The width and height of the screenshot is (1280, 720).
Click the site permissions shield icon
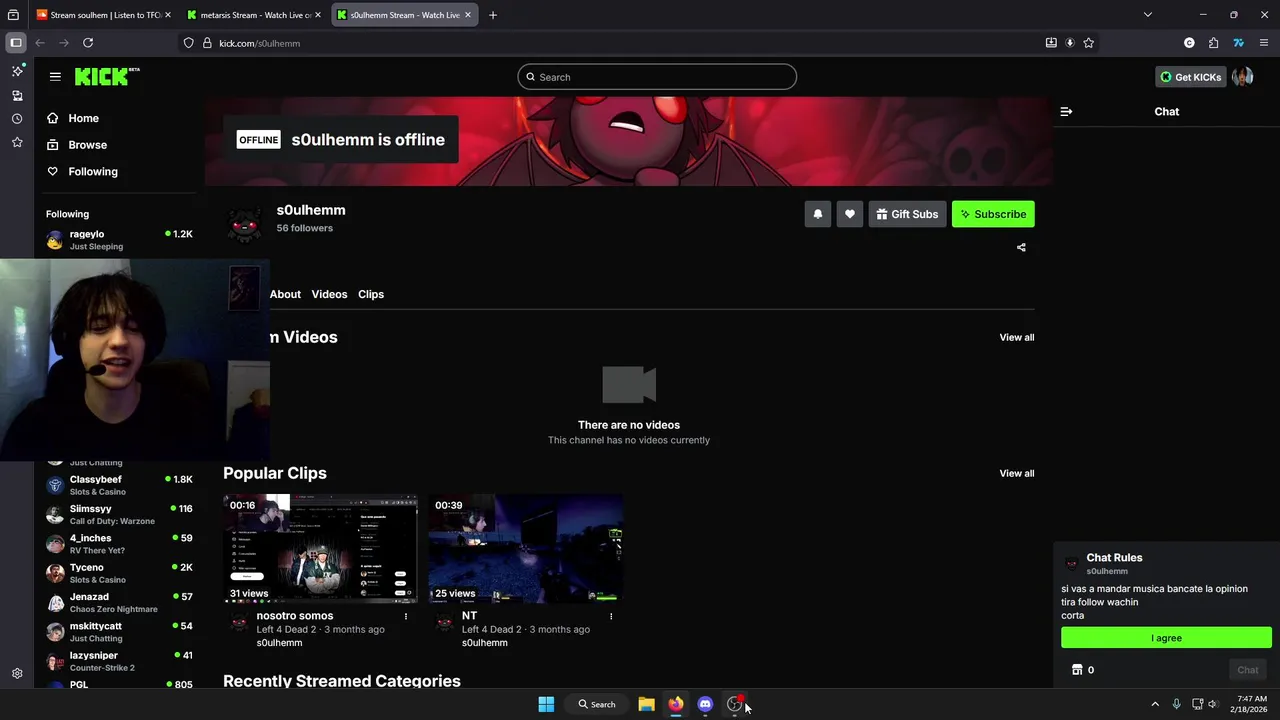coord(188,43)
